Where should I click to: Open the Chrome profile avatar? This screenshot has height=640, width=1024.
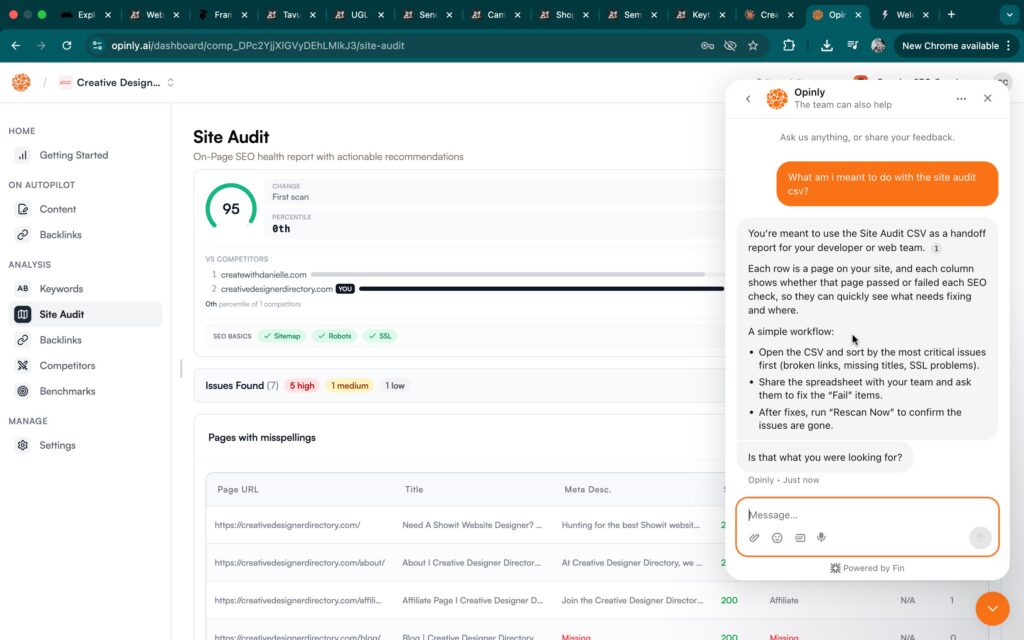pos(878,46)
